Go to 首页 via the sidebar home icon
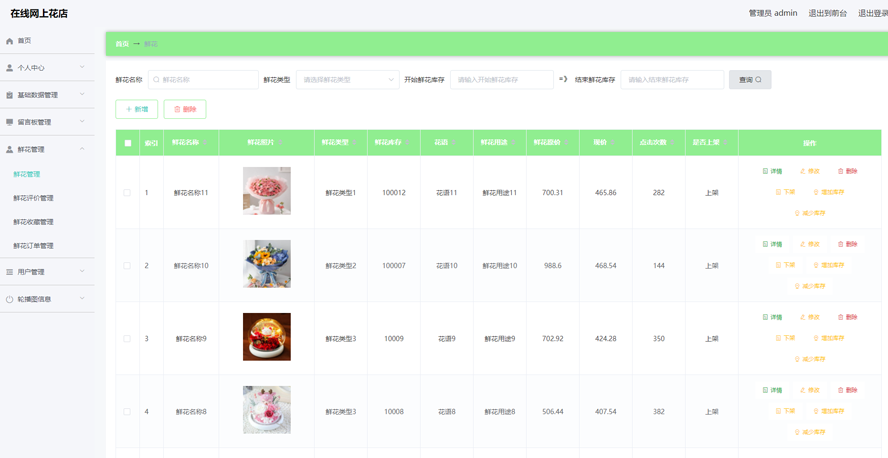This screenshot has height=458, width=888. [x=9, y=41]
